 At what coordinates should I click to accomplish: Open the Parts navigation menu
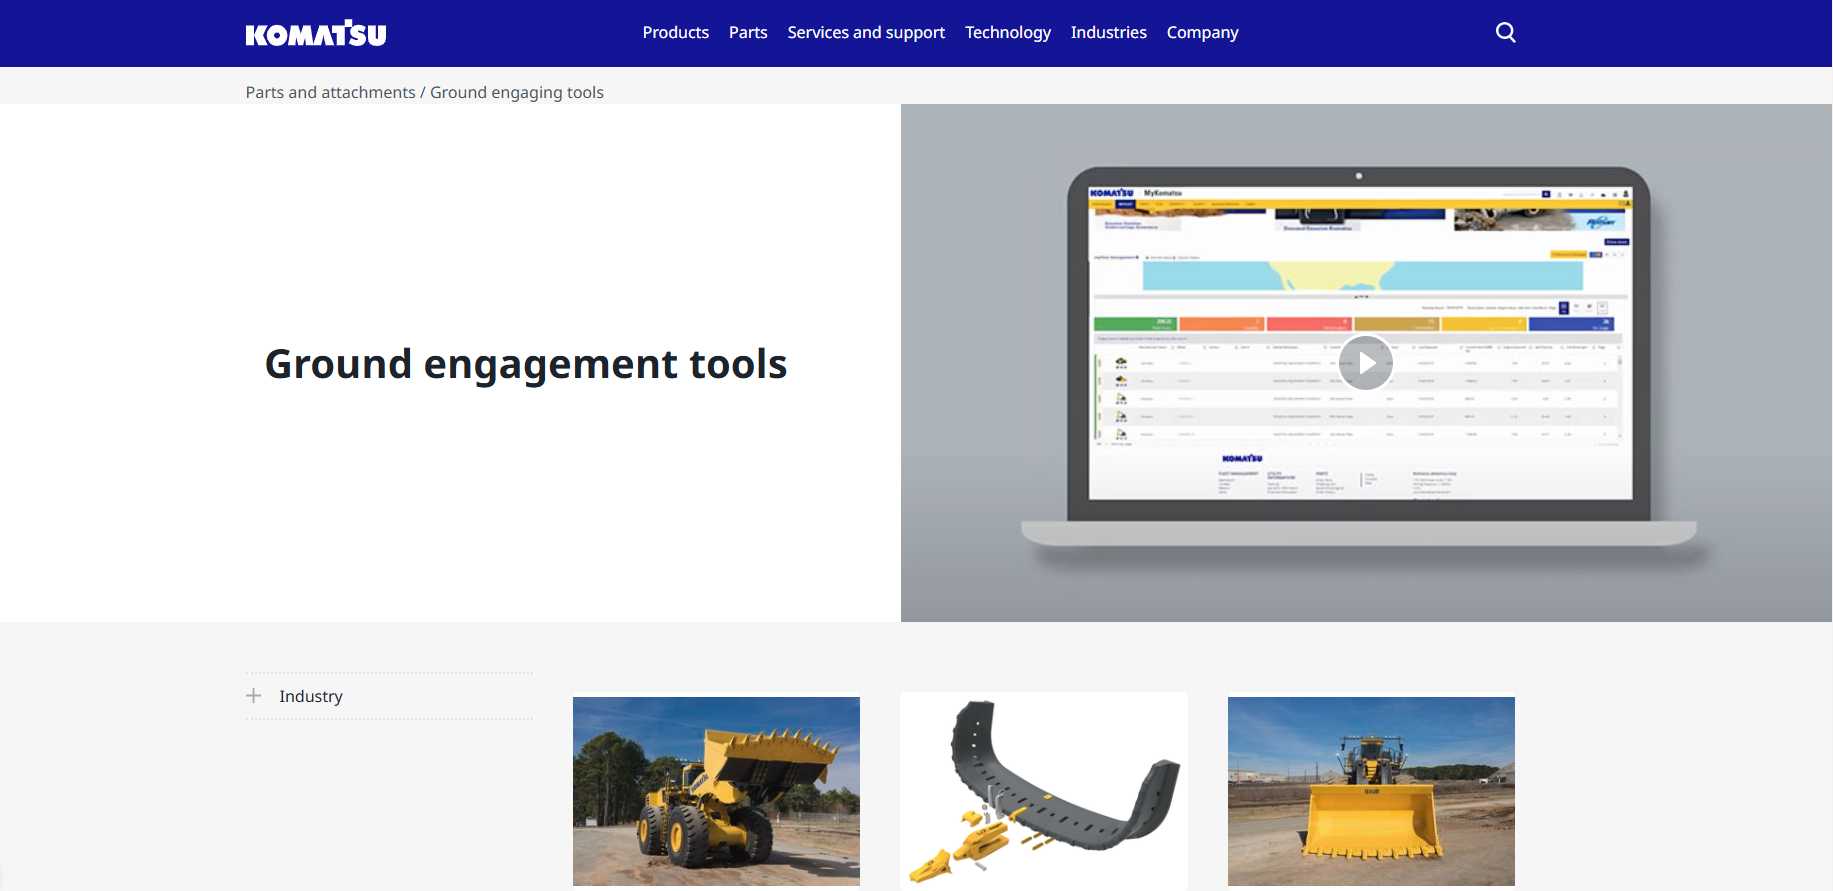748,33
